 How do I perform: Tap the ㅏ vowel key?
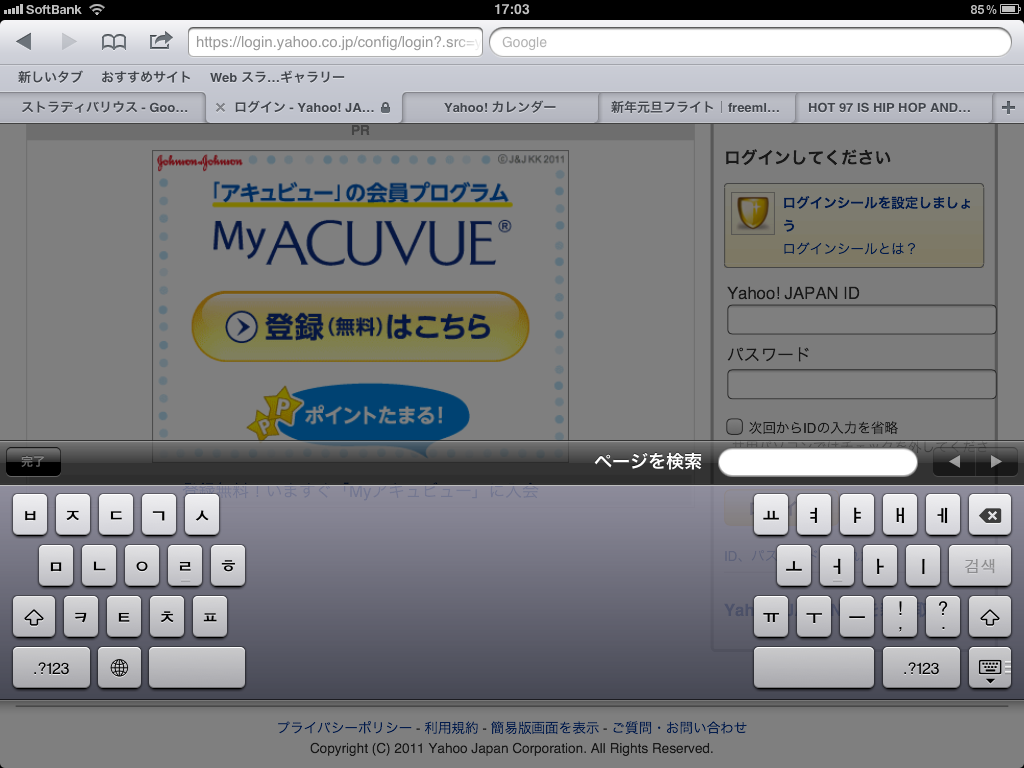pyautogui.click(x=880, y=566)
